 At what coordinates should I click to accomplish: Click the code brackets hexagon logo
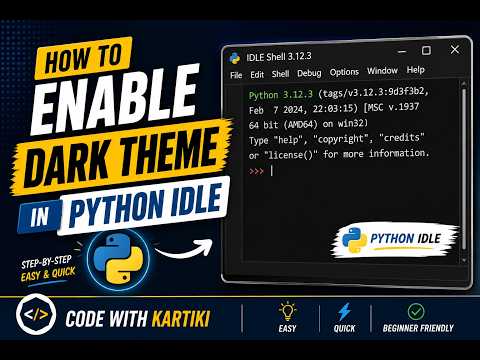(36, 314)
